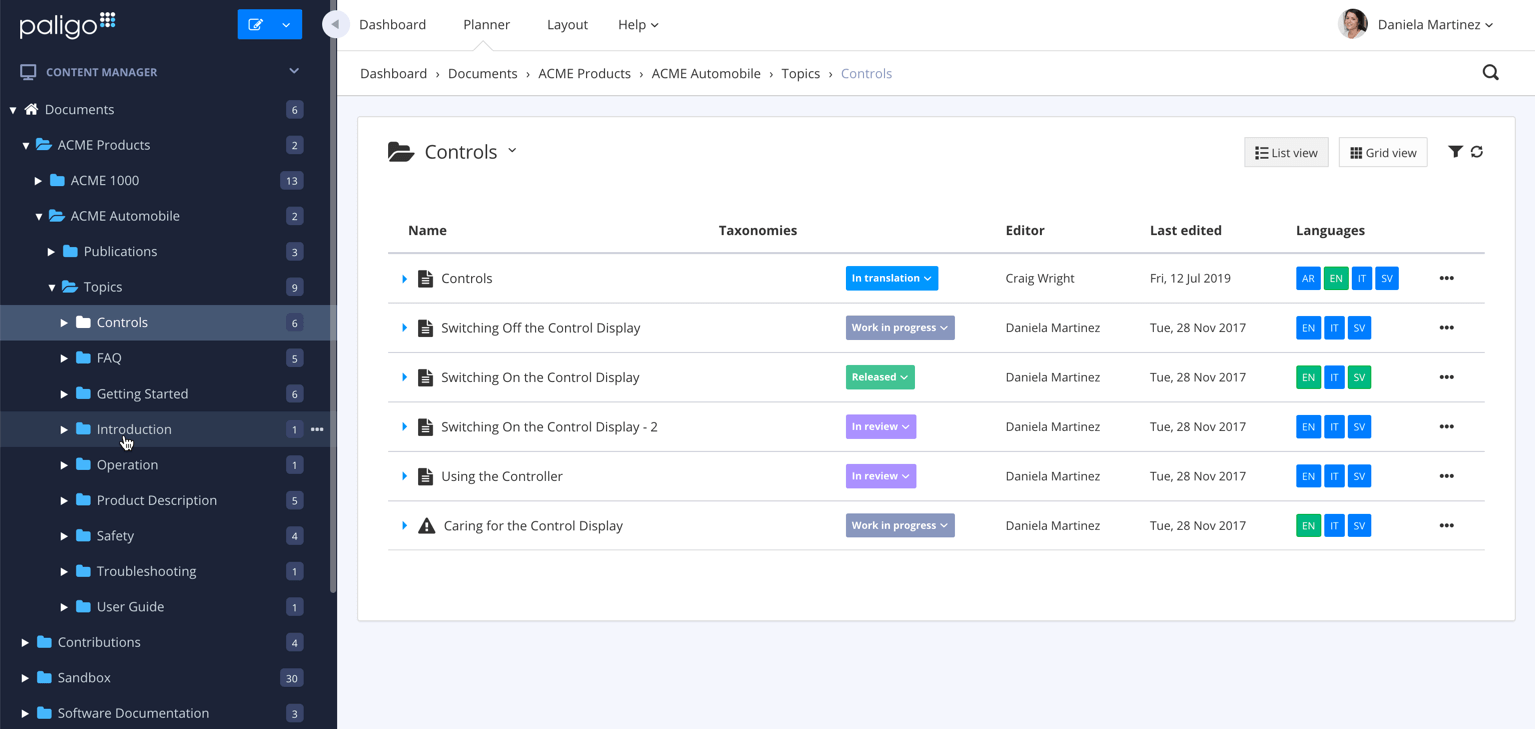Open the Help menu
Image resolution: width=1535 pixels, height=729 pixels.
638,24
